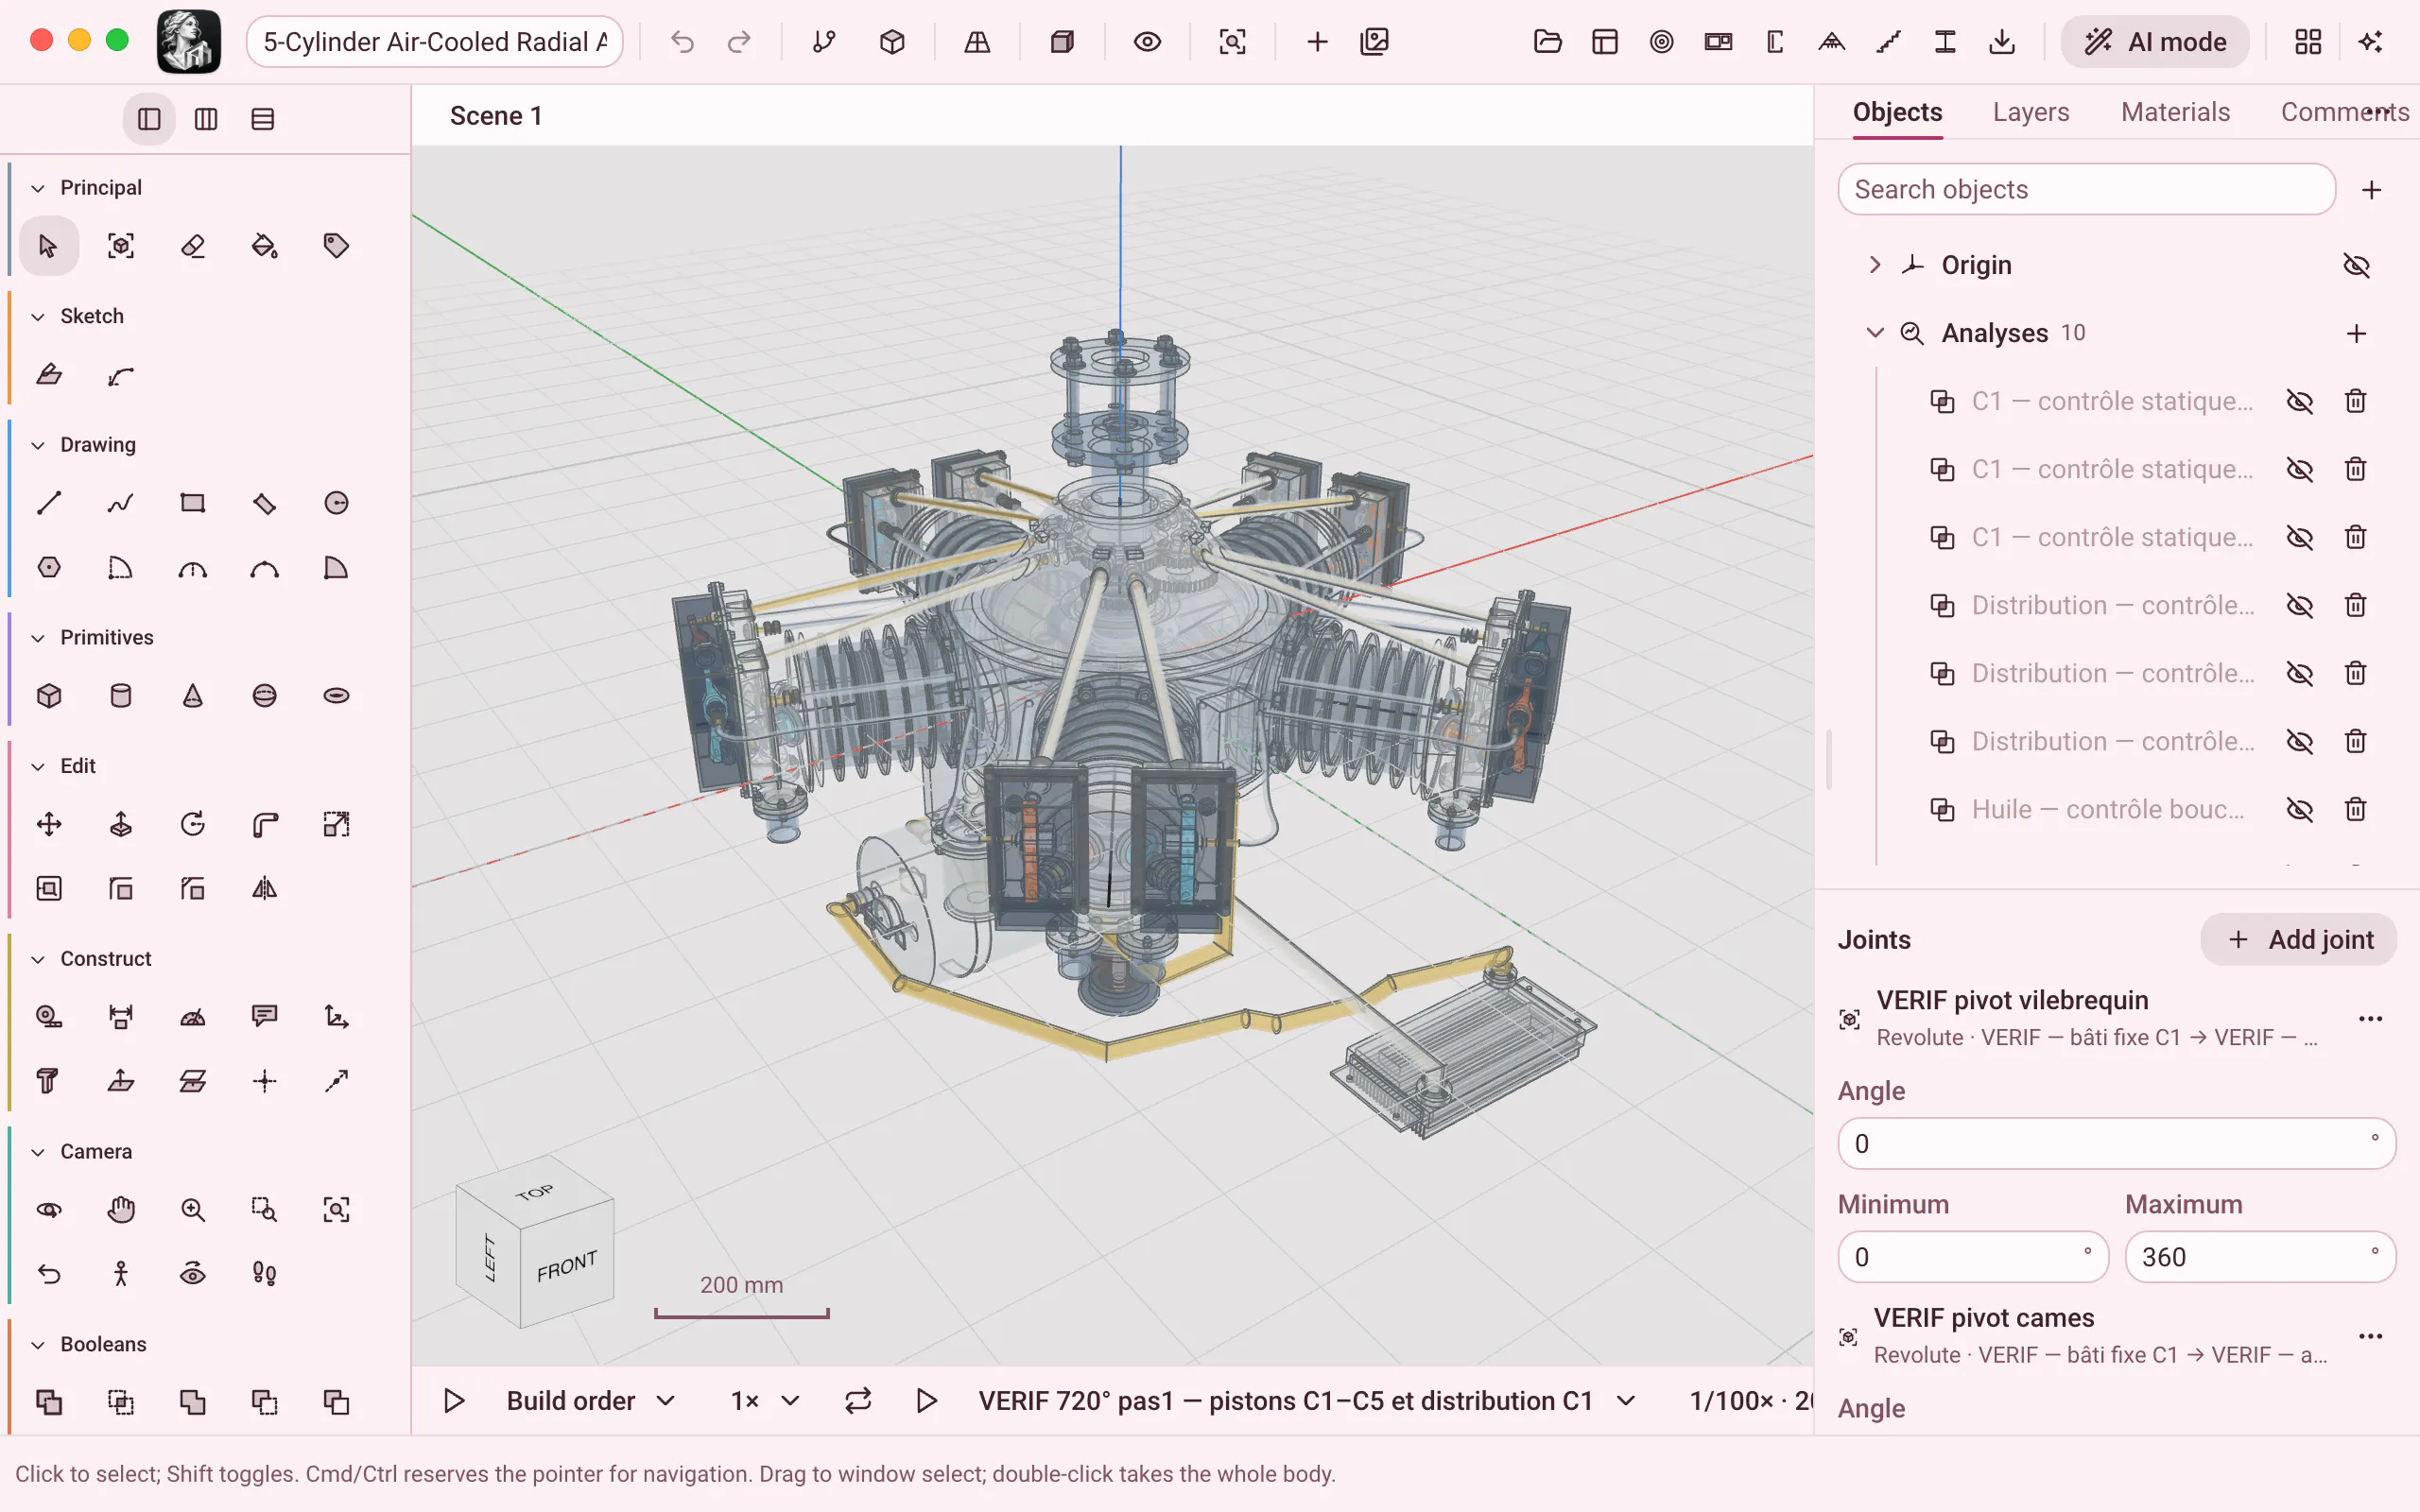This screenshot has height=1512, width=2420.
Task: Open the folder icon in top toolbar
Action: click(1547, 42)
